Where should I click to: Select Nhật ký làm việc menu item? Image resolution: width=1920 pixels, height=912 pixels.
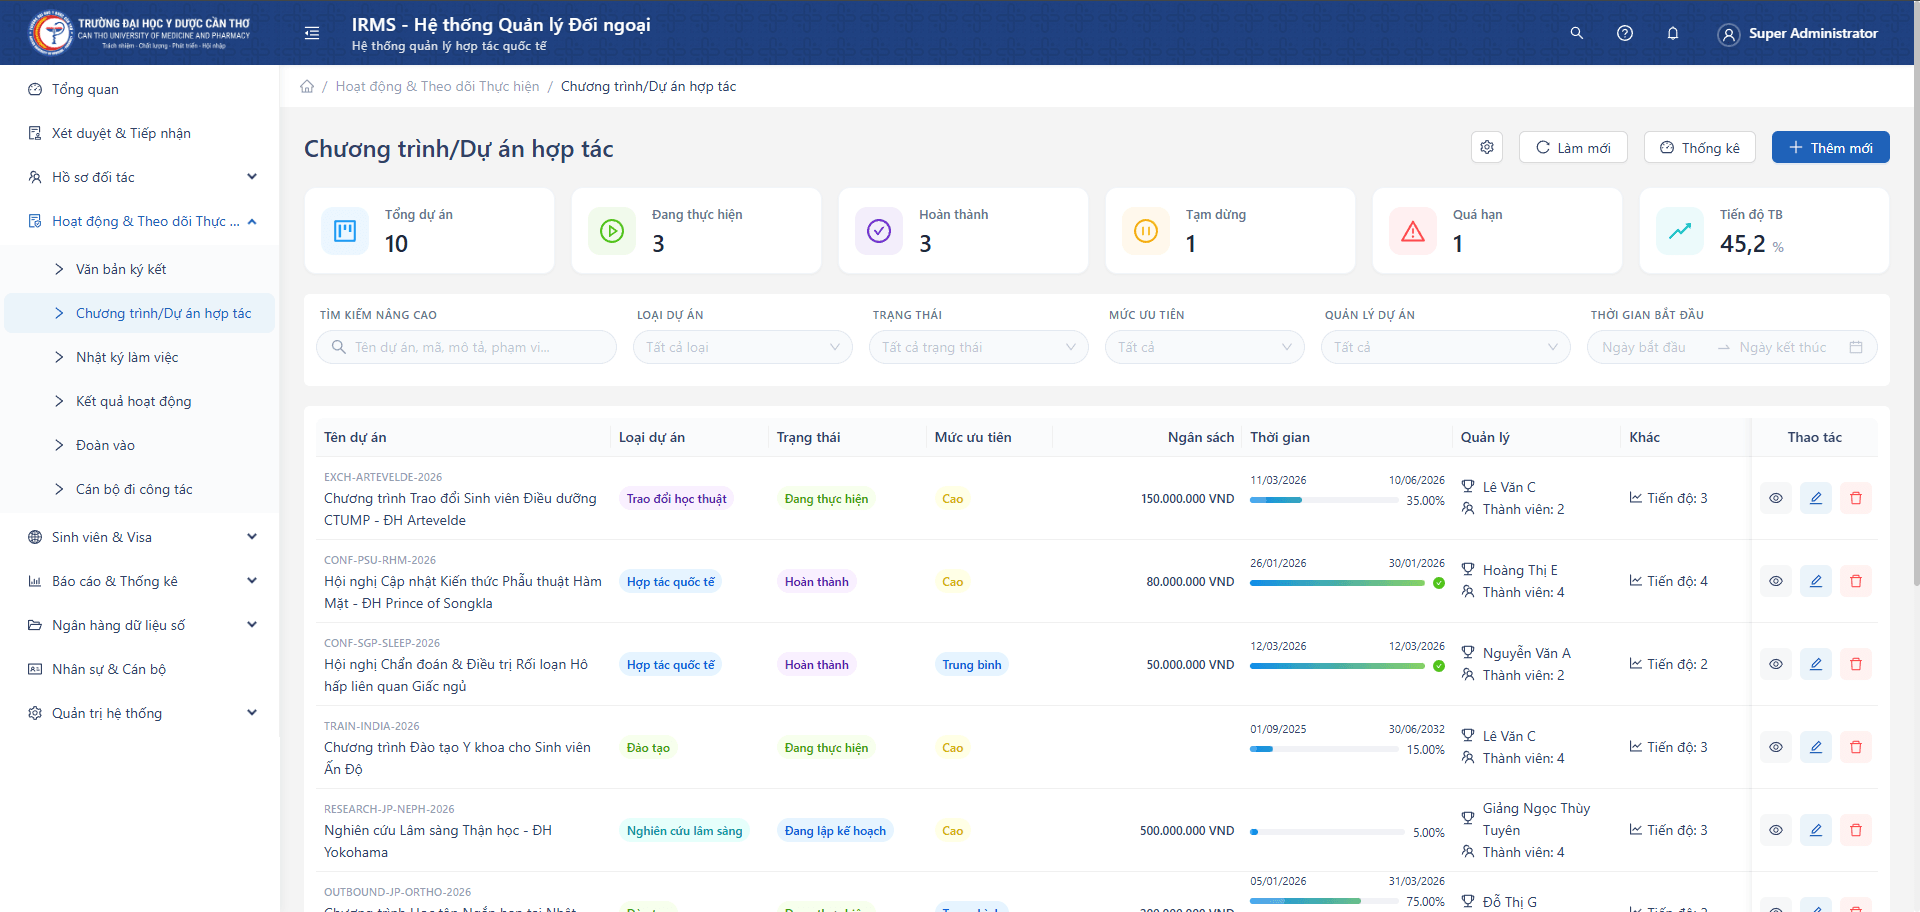127,357
